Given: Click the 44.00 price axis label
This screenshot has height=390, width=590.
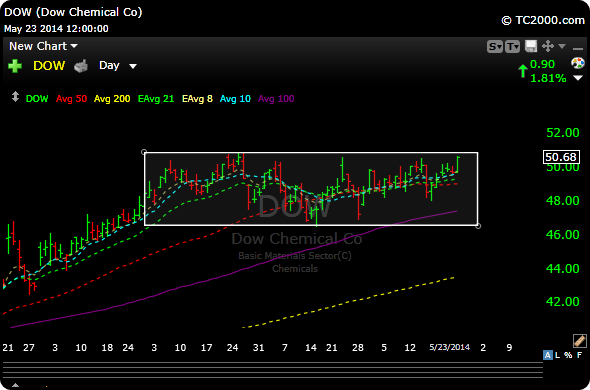Looking at the screenshot, I should click(562, 268).
